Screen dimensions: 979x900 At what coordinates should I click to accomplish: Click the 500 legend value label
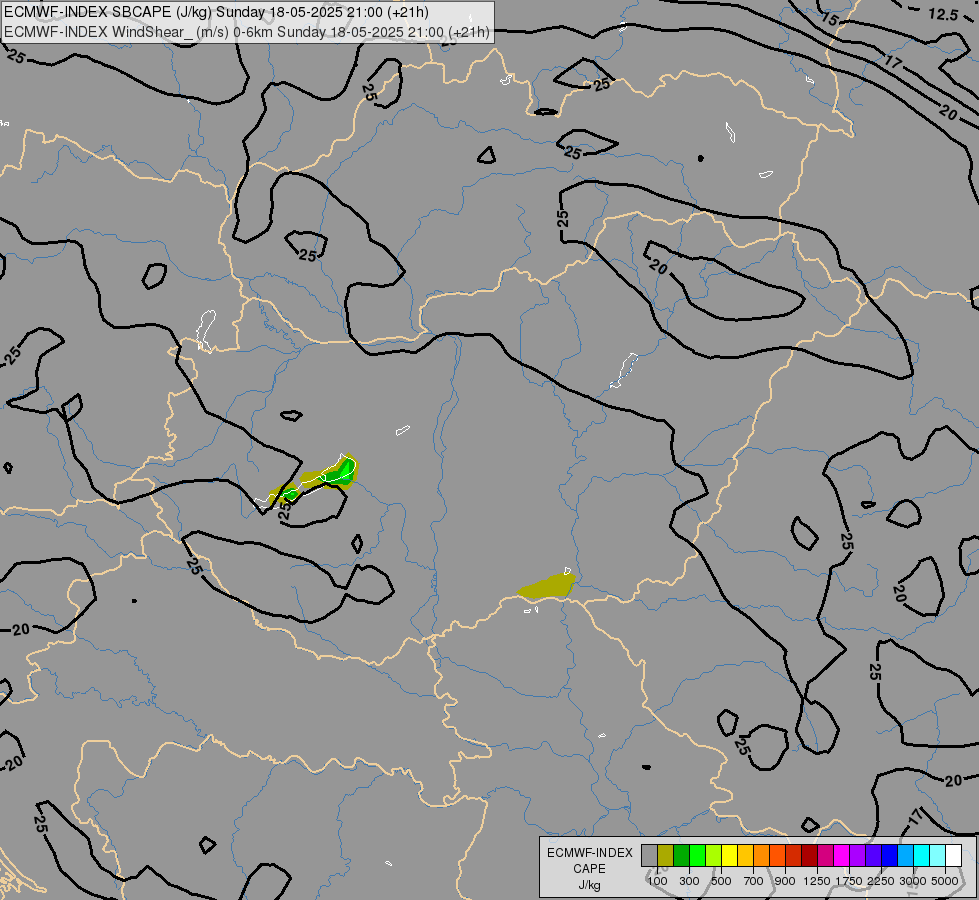(721, 881)
